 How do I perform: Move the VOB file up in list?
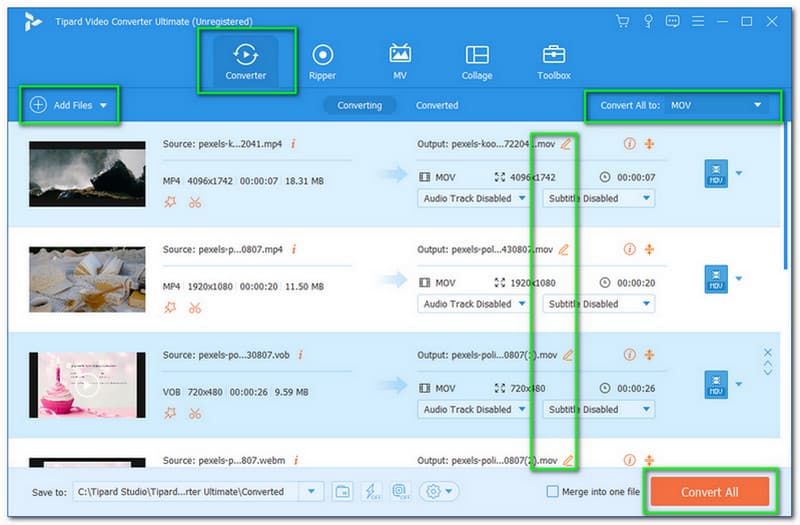click(x=768, y=363)
